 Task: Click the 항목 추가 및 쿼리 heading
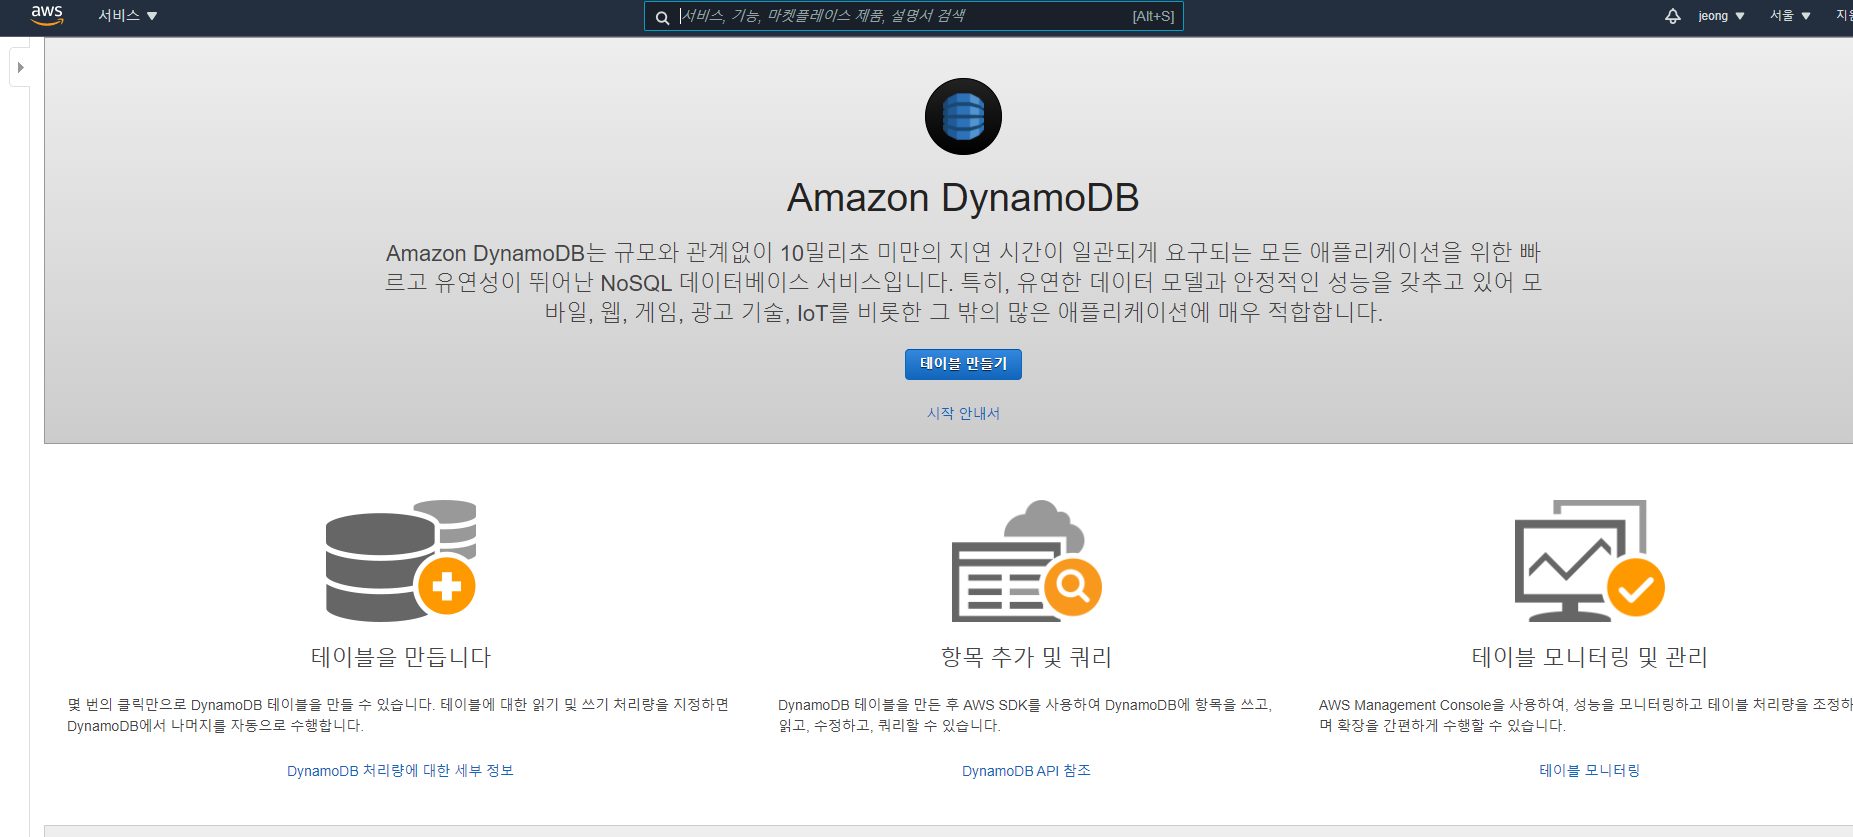click(1026, 657)
